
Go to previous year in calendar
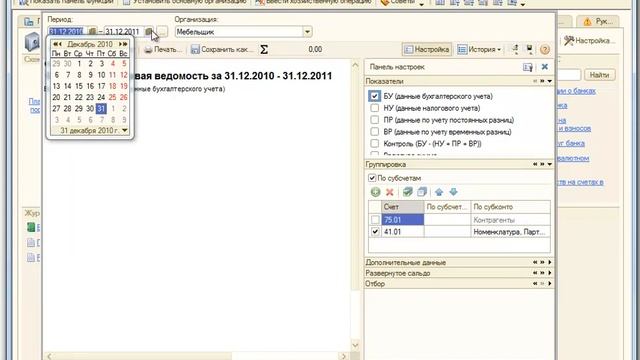55,44
